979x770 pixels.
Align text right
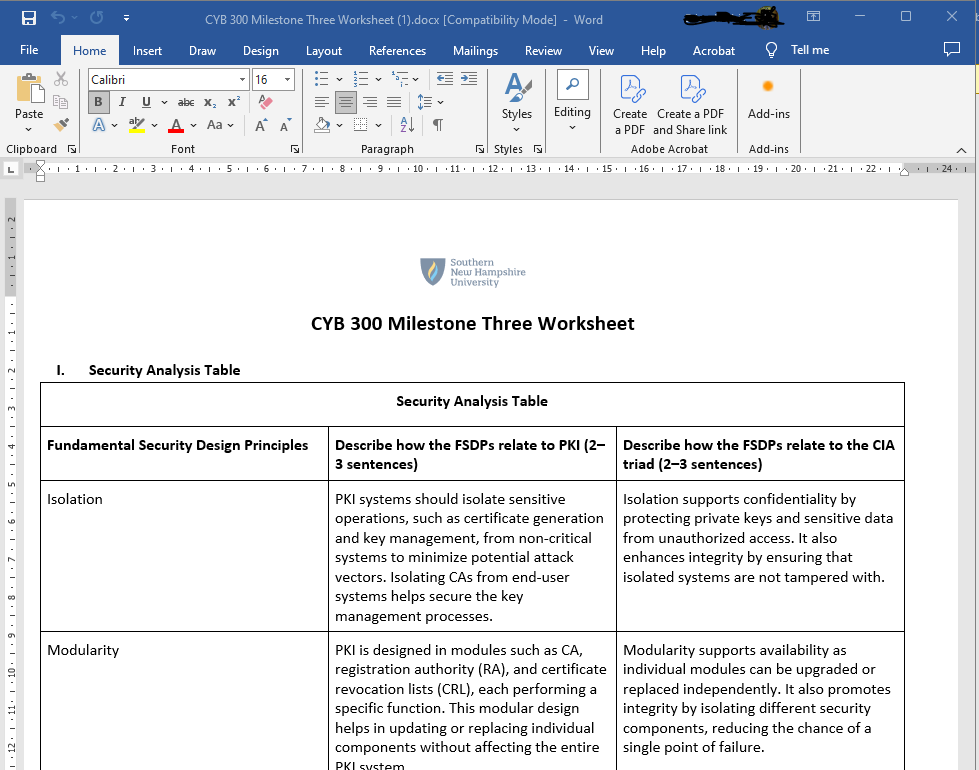pos(370,102)
